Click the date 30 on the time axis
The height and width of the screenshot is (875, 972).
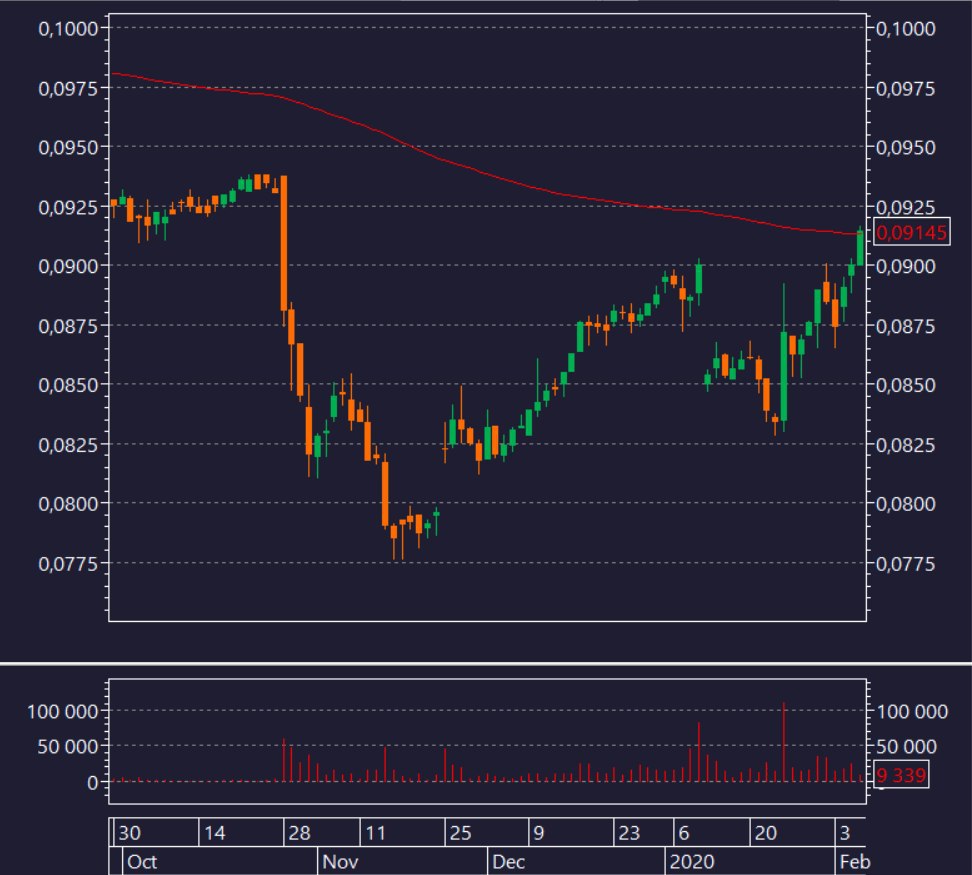point(129,833)
